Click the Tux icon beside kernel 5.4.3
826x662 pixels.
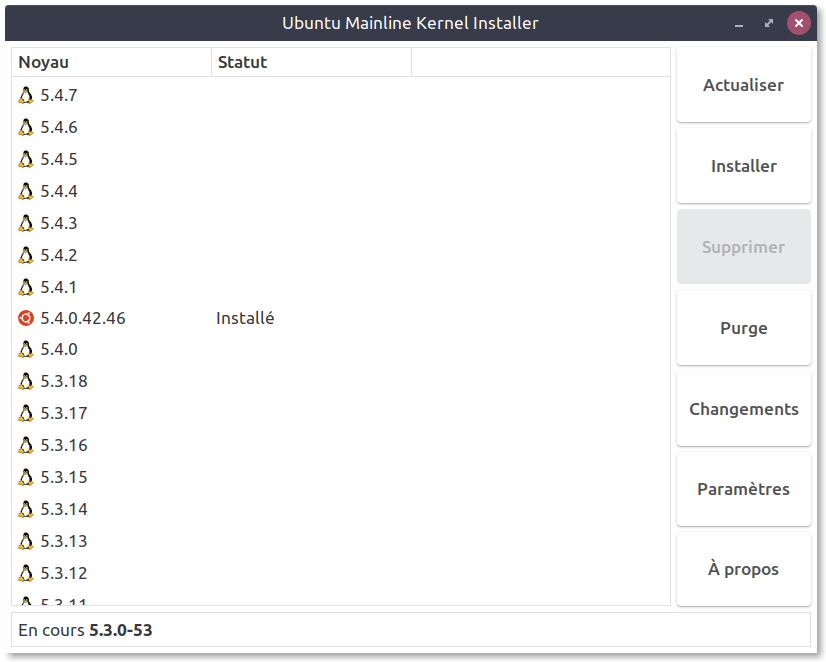[x=26, y=224]
